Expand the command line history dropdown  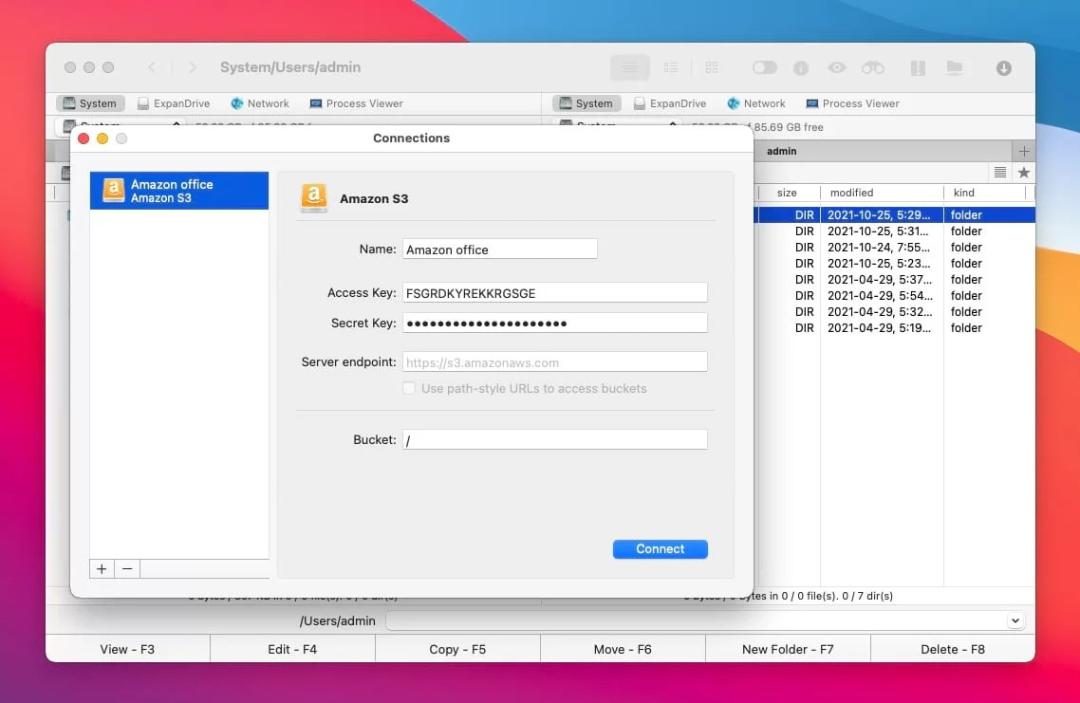[1015, 620]
